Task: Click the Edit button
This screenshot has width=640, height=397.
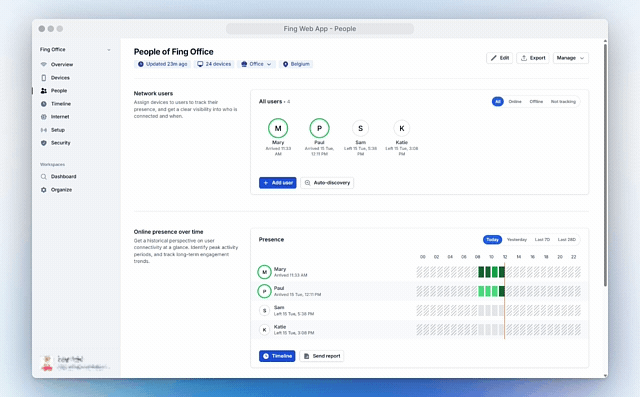Action: 500,58
